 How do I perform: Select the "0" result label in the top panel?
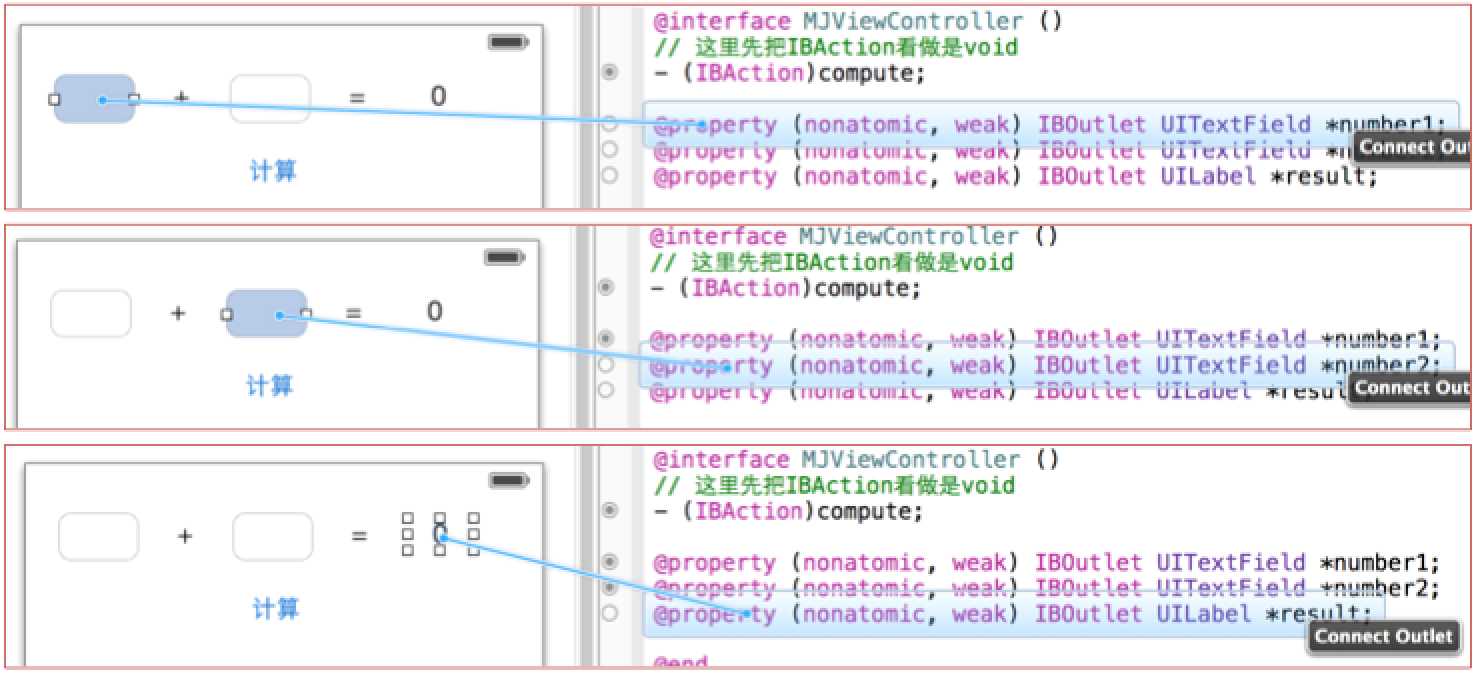(x=438, y=97)
